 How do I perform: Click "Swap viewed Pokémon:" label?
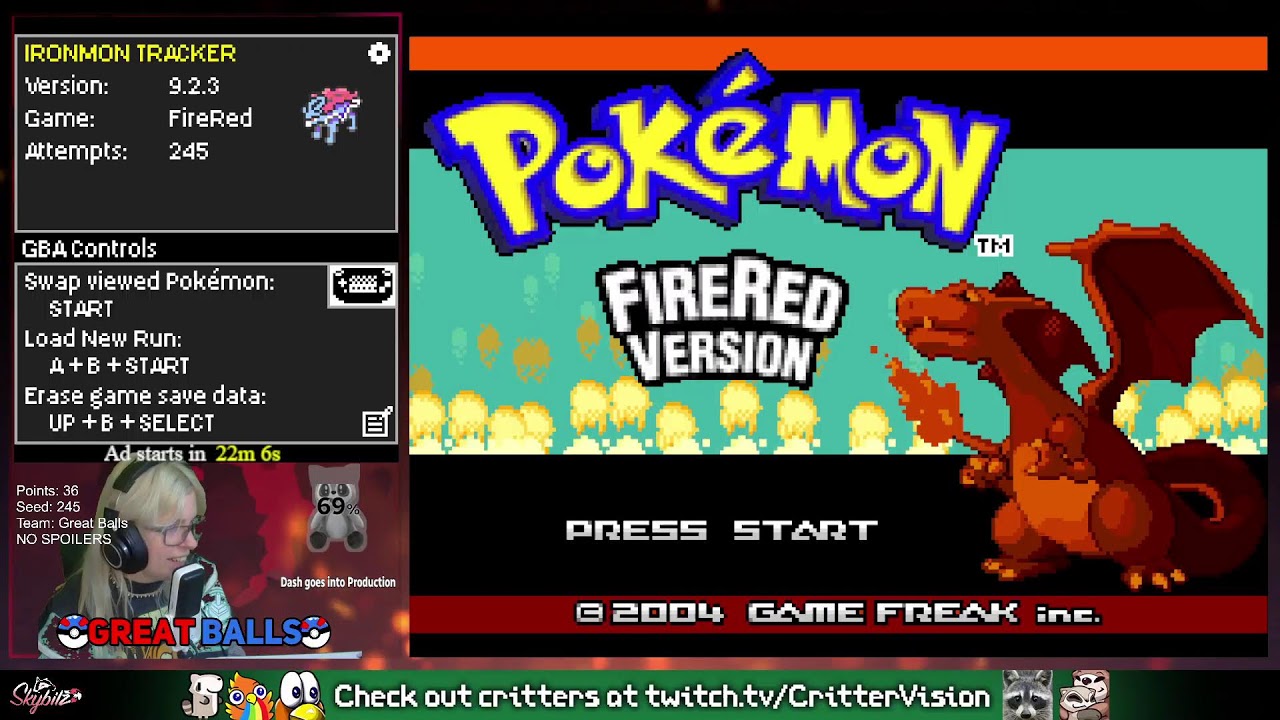tap(149, 282)
